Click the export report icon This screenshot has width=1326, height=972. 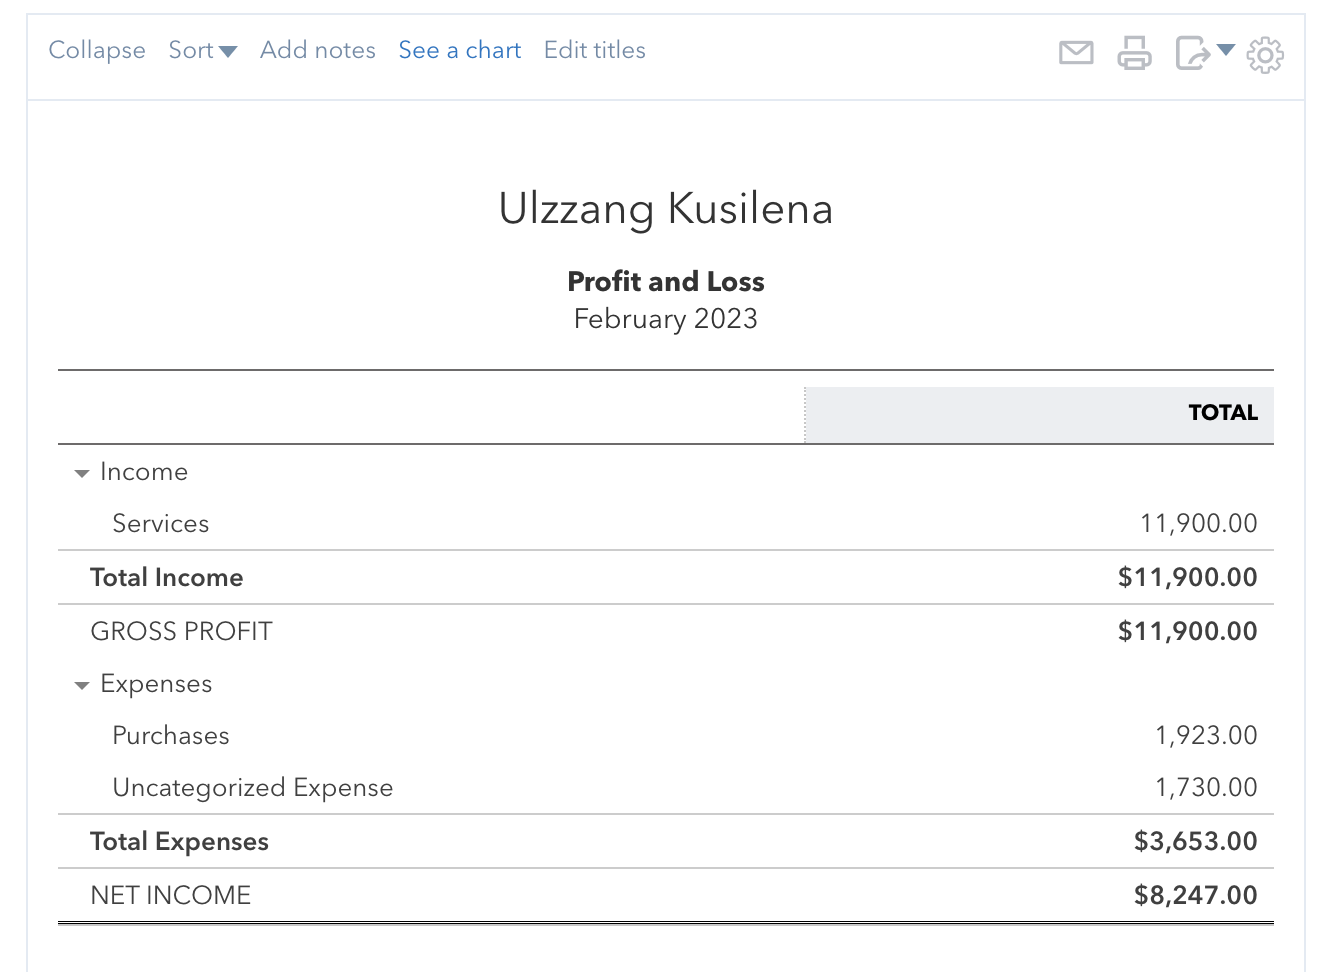tap(1192, 52)
